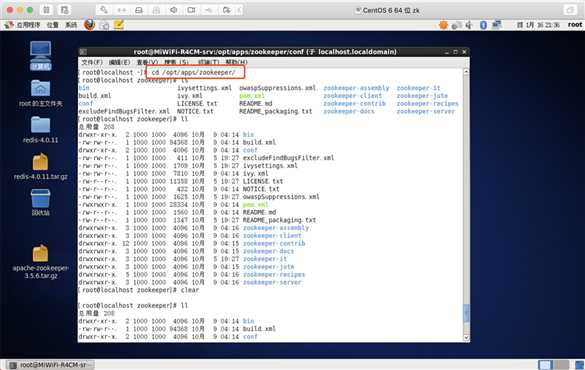
Task: Click the Bluetooth tray icon
Action: (483, 25)
